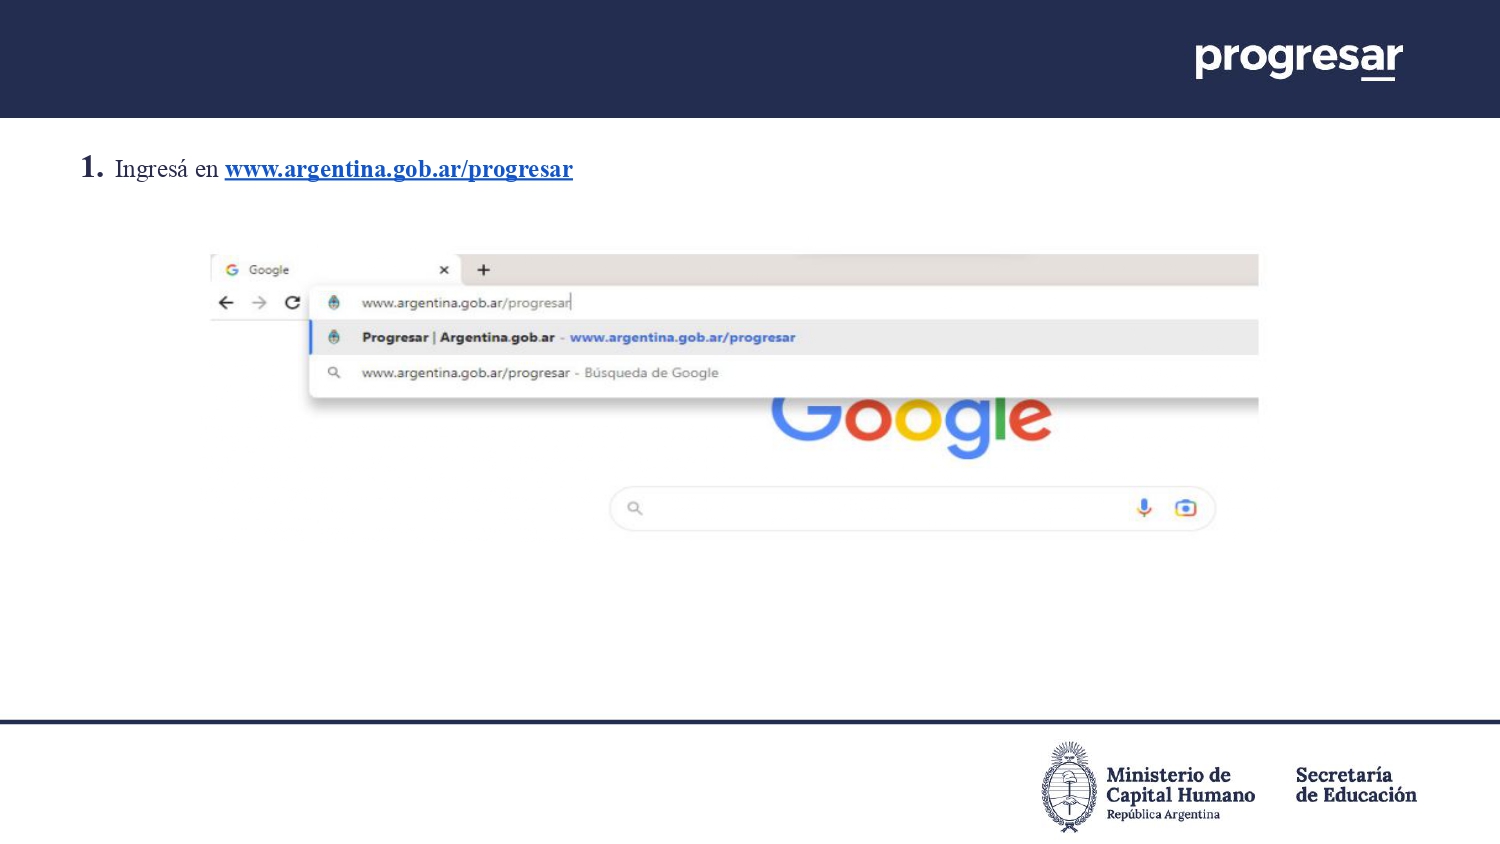Reload the page with the refresh icon
This screenshot has width=1500, height=844.
292,303
